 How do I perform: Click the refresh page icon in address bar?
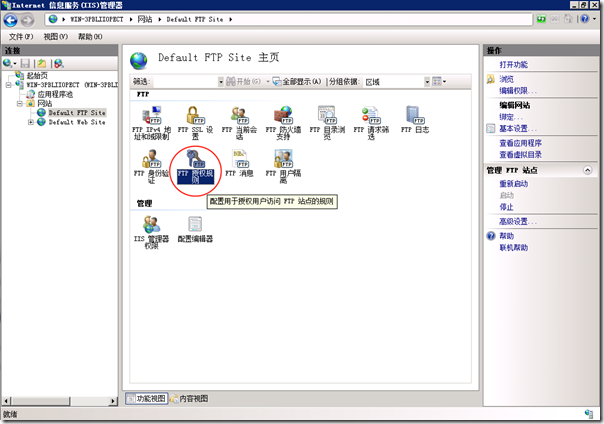point(542,19)
